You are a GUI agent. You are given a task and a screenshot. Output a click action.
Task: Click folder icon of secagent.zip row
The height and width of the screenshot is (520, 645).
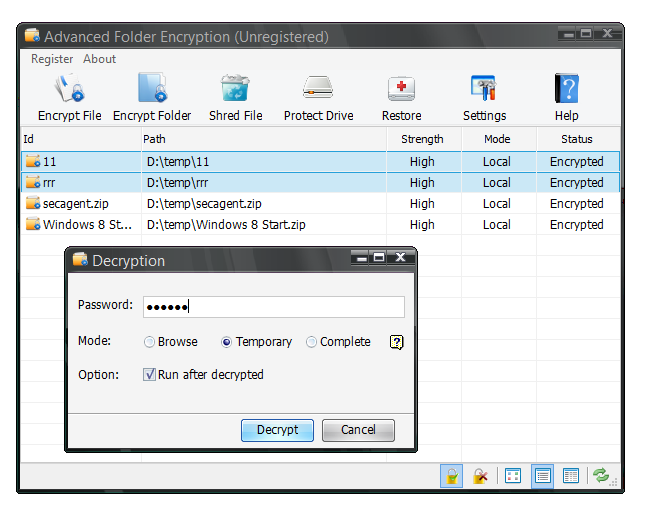33,203
